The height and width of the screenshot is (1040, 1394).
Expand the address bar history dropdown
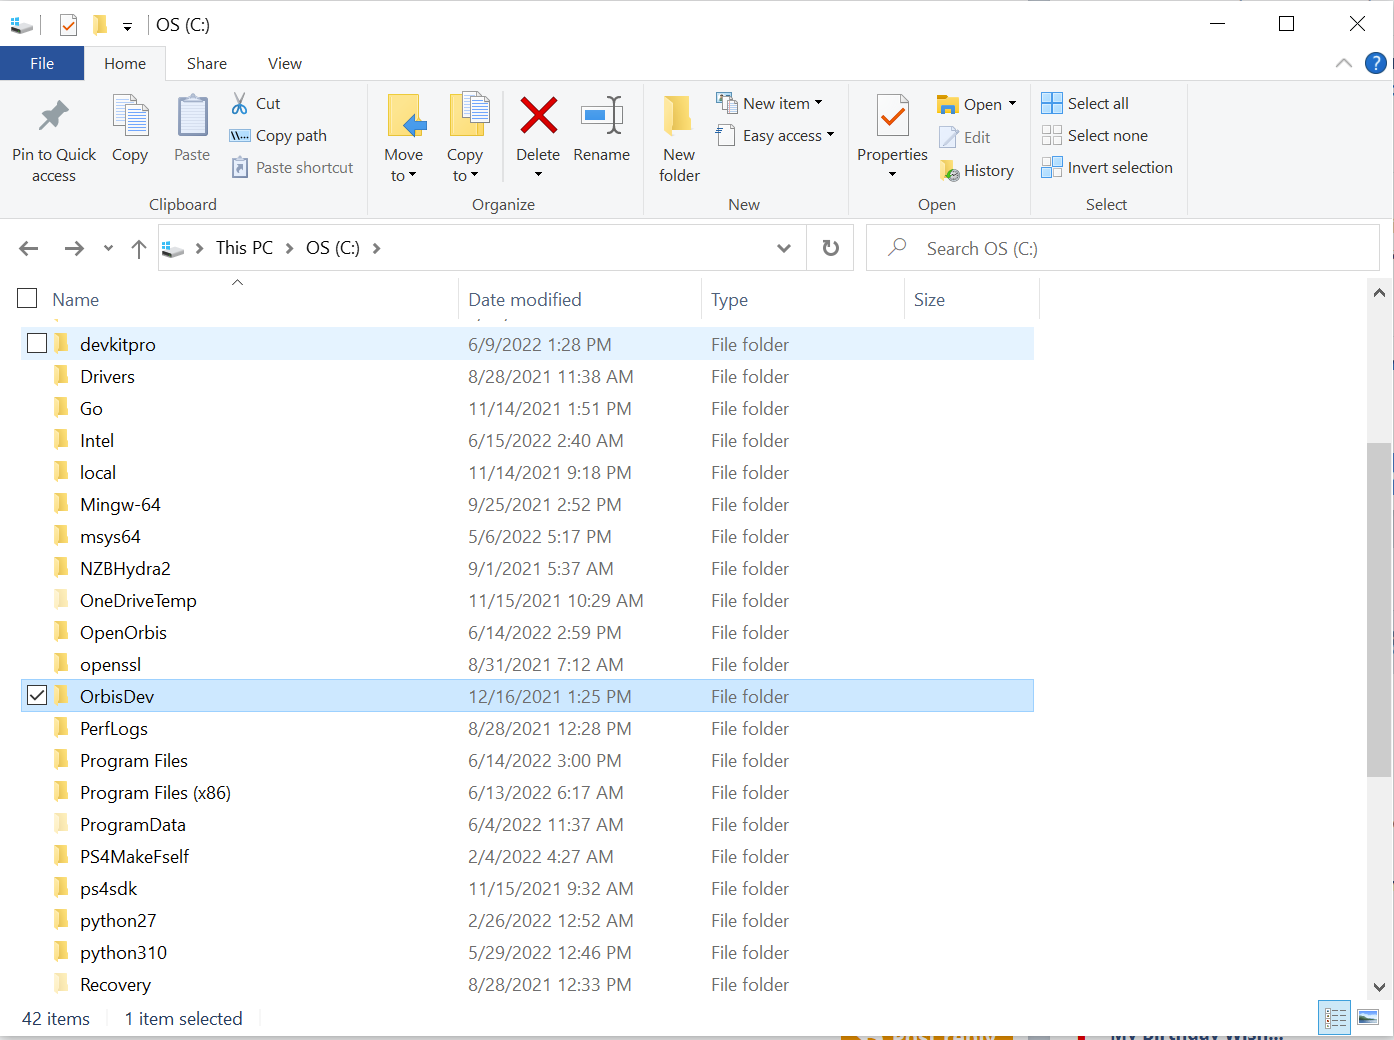click(784, 248)
